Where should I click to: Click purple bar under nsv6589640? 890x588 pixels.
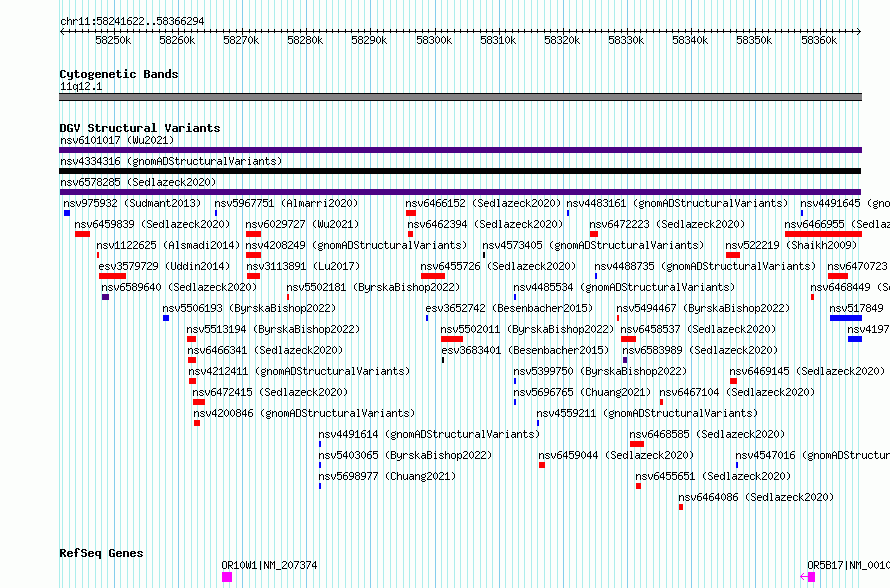pos(106,297)
